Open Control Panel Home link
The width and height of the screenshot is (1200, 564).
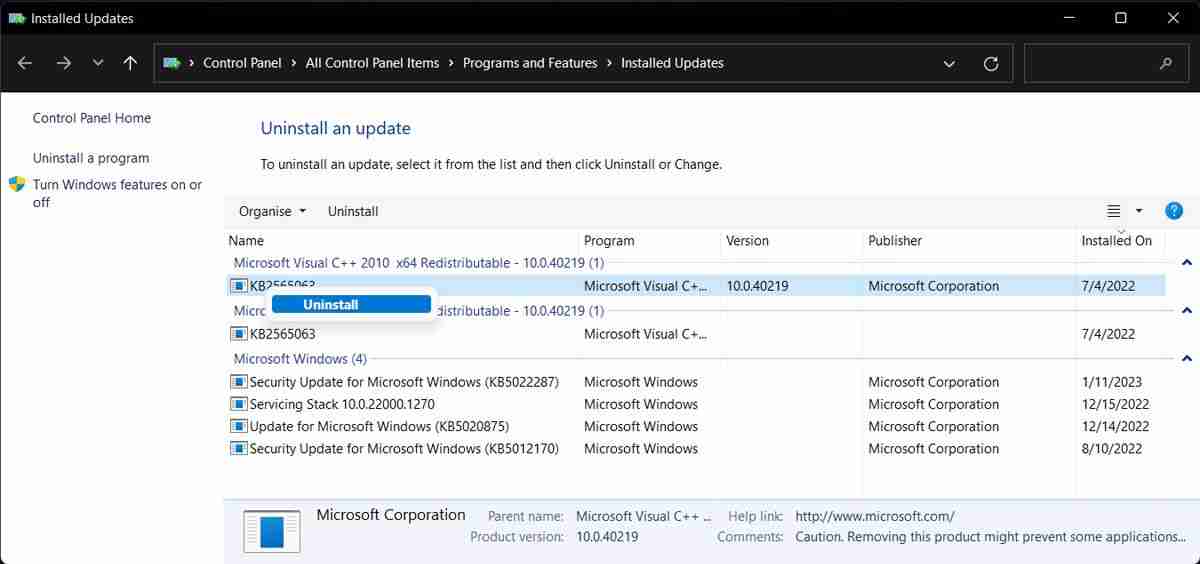92,118
